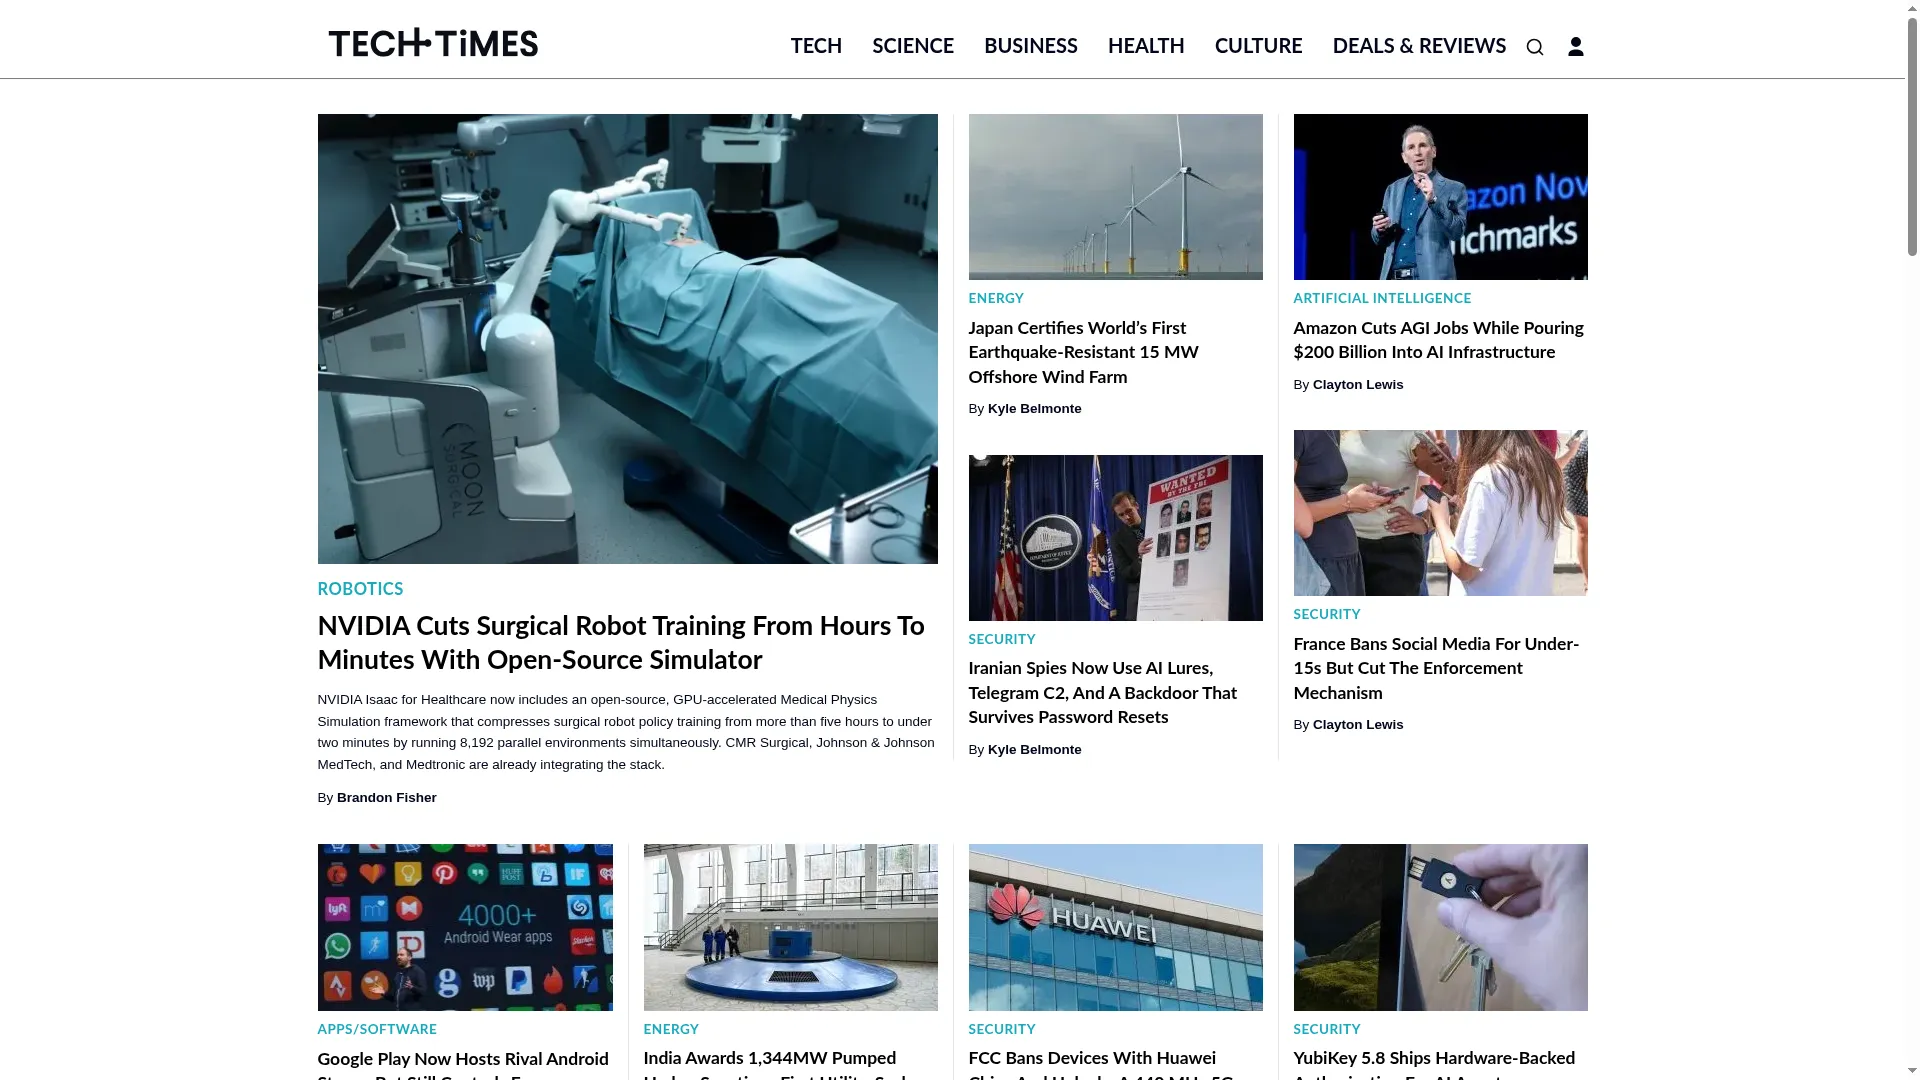Open pumped hydro turbine hall thumbnail
This screenshot has height=1080, width=1920.
coord(790,927)
